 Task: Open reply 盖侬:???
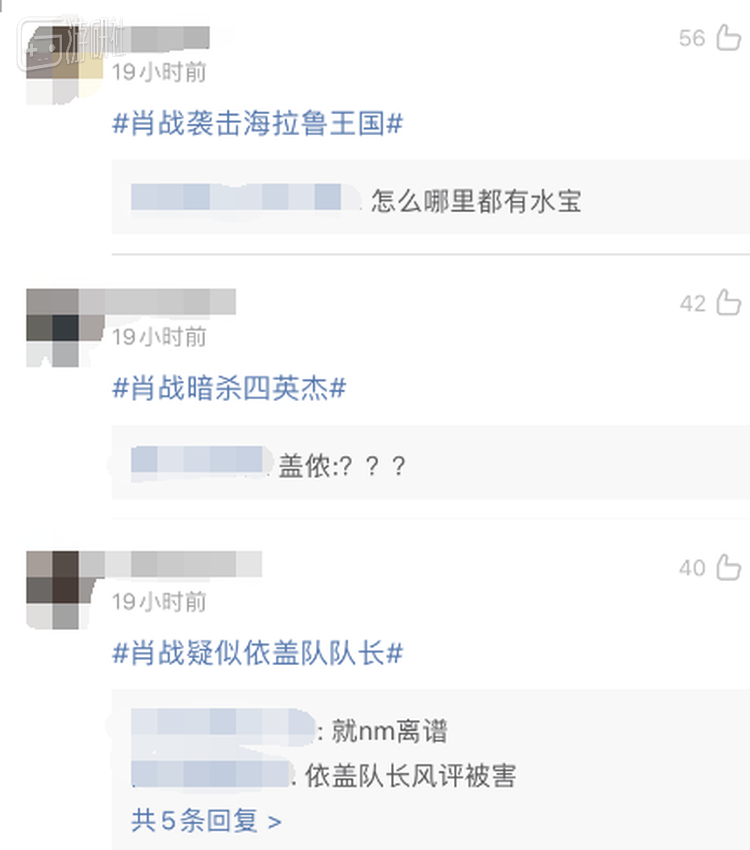coord(342,466)
